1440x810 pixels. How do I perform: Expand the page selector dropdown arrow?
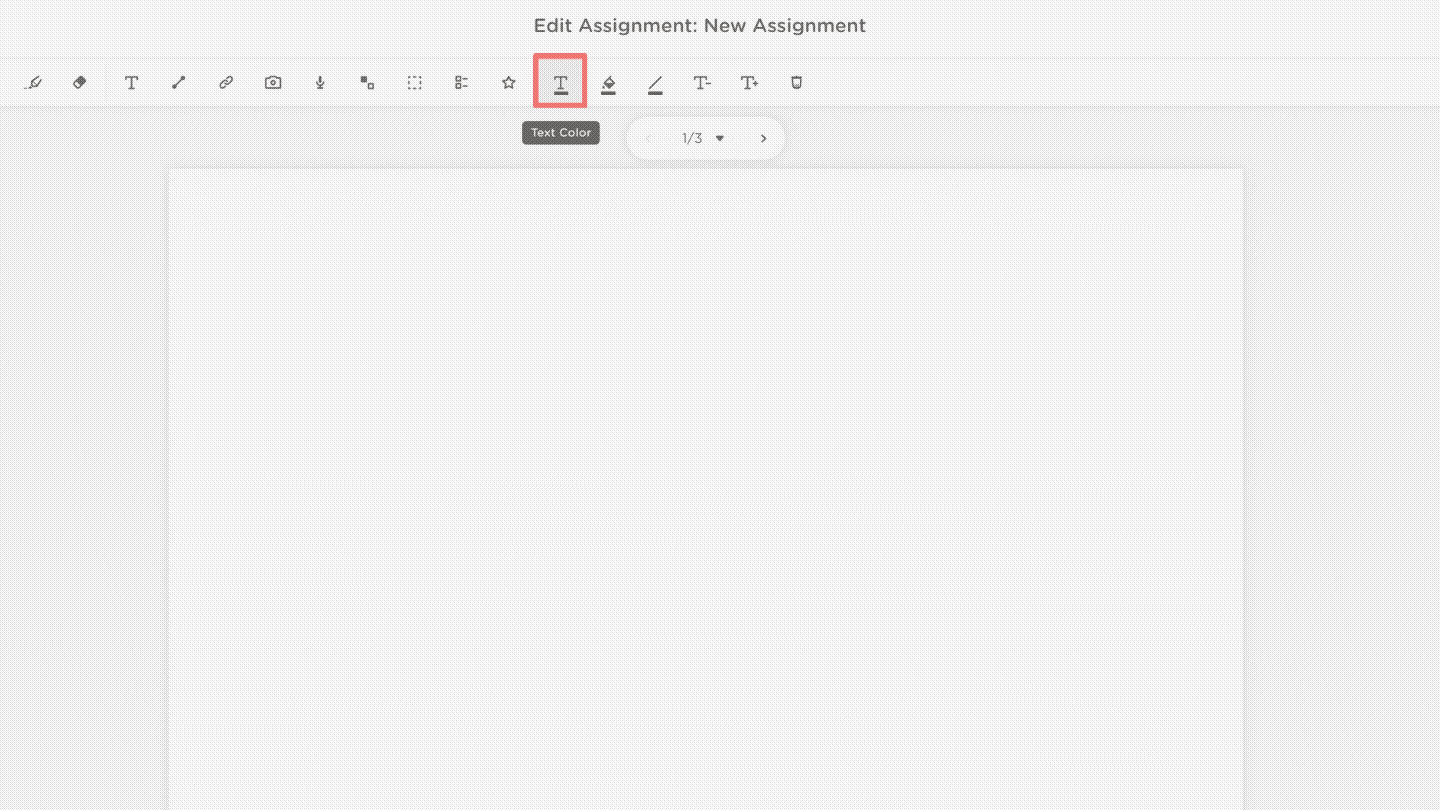pyautogui.click(x=719, y=139)
